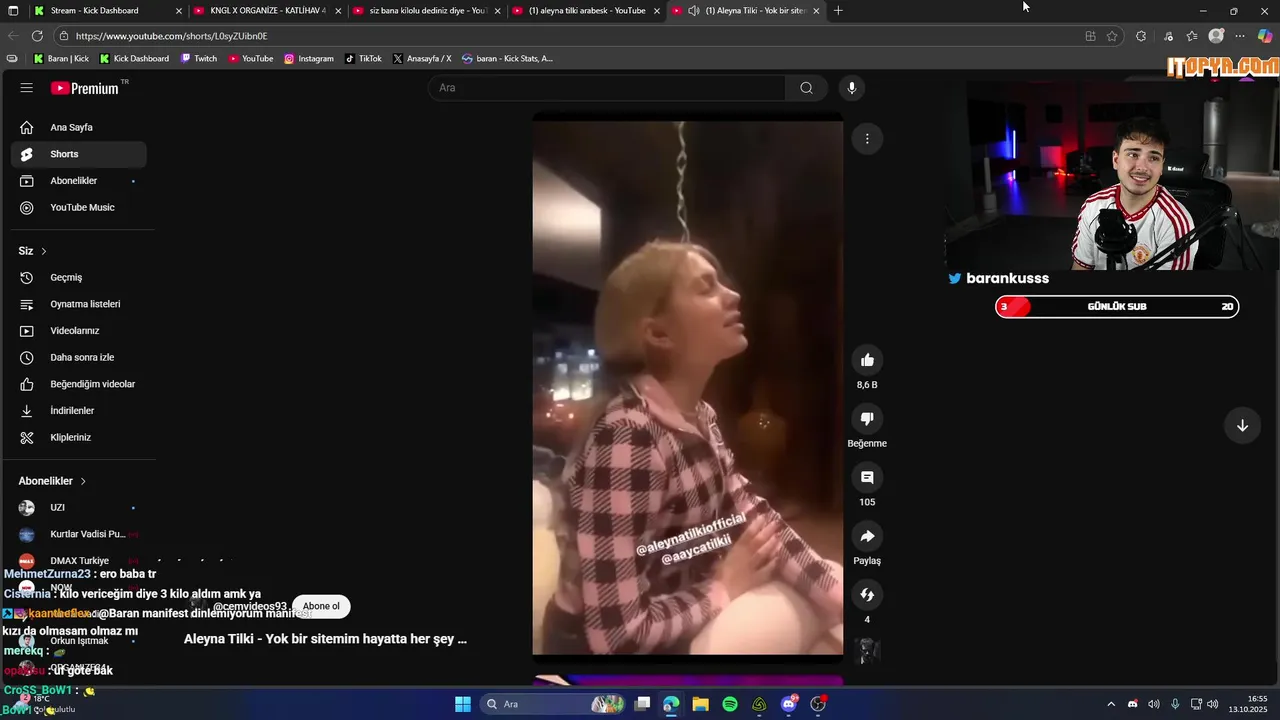The height and width of the screenshot is (720, 1280).
Task: Show hidden system tray icons chevron
Action: [x=1110, y=704]
